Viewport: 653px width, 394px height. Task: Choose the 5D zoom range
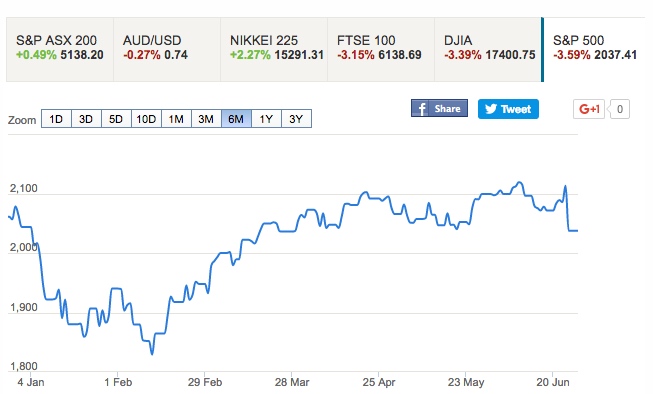click(116, 119)
